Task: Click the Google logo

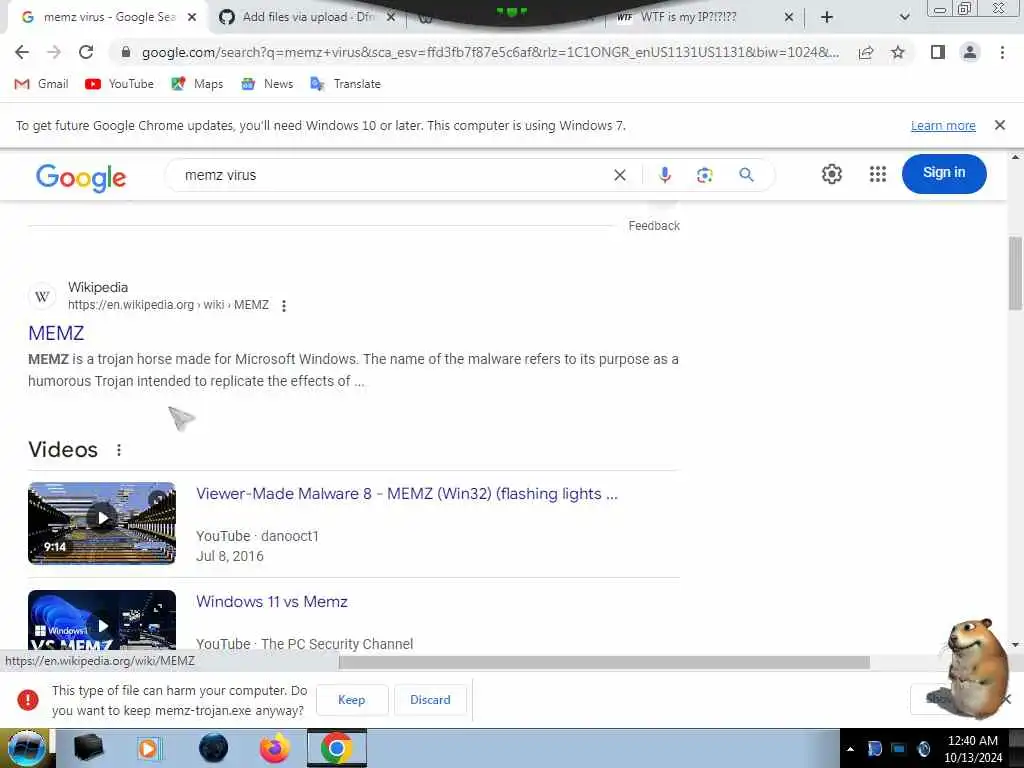Action: click(81, 177)
